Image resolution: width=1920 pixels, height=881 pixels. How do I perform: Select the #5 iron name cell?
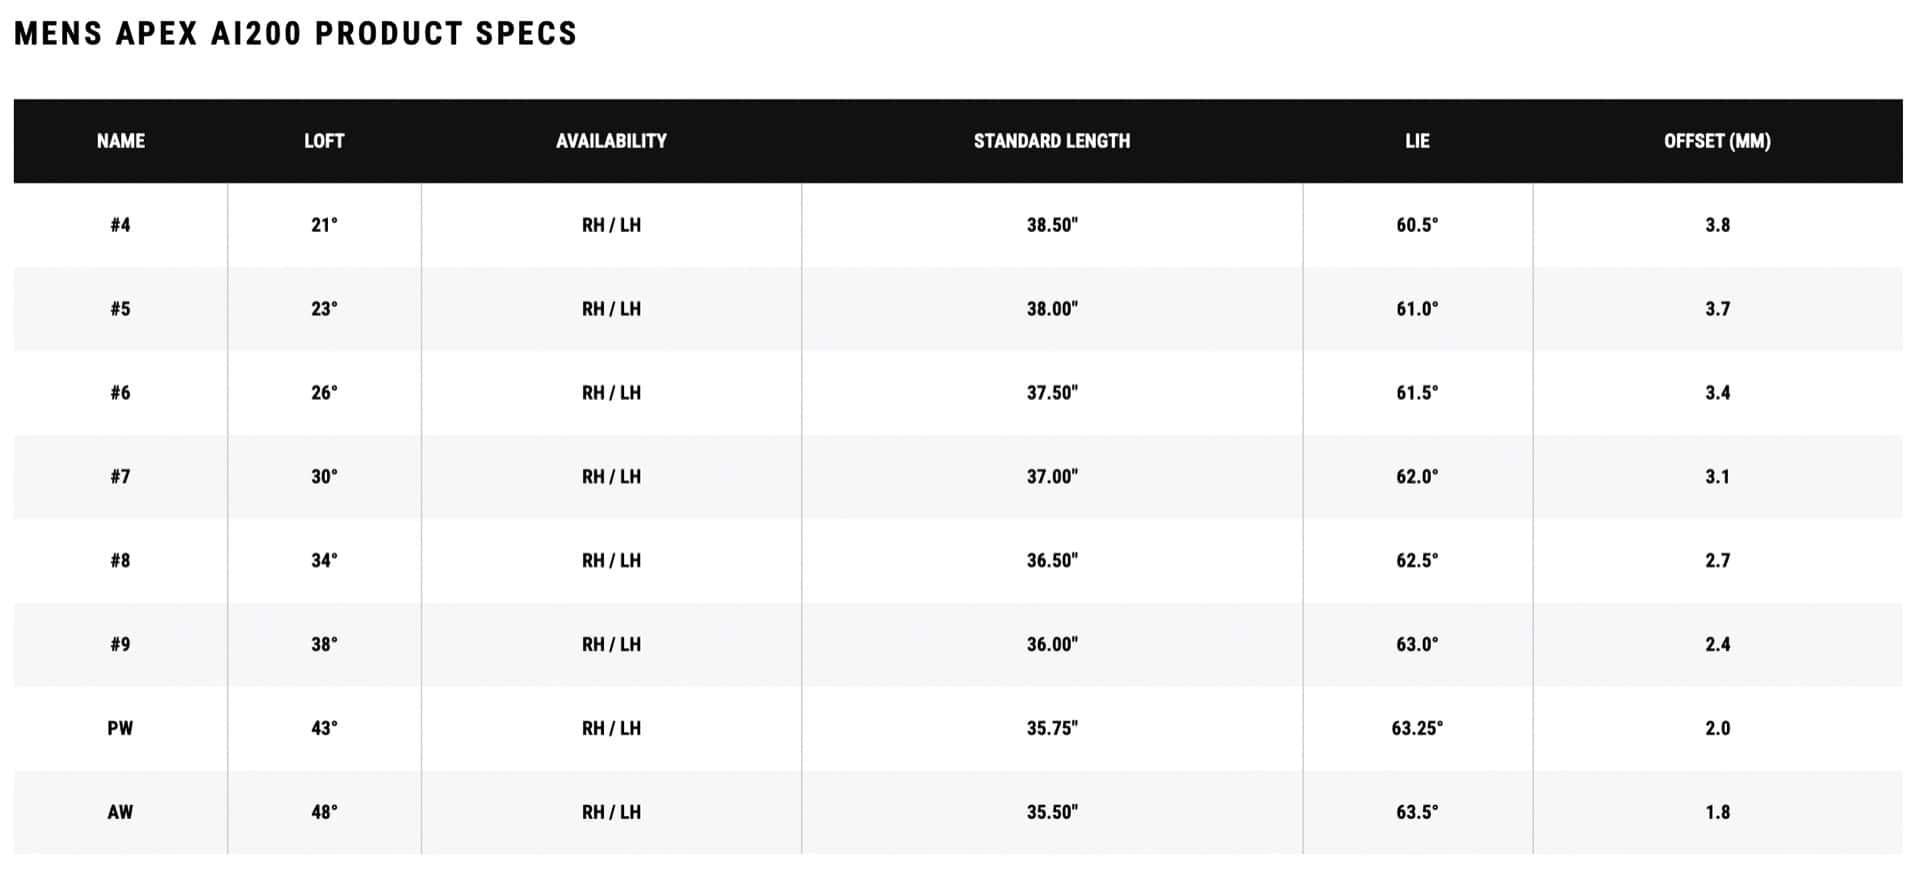(120, 309)
